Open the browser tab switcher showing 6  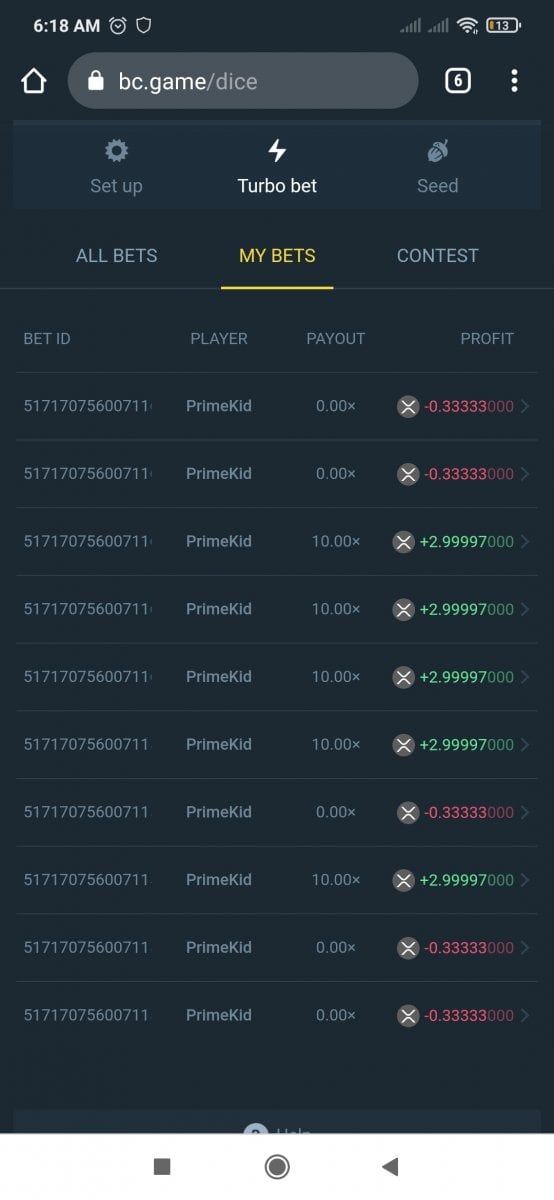point(457,81)
